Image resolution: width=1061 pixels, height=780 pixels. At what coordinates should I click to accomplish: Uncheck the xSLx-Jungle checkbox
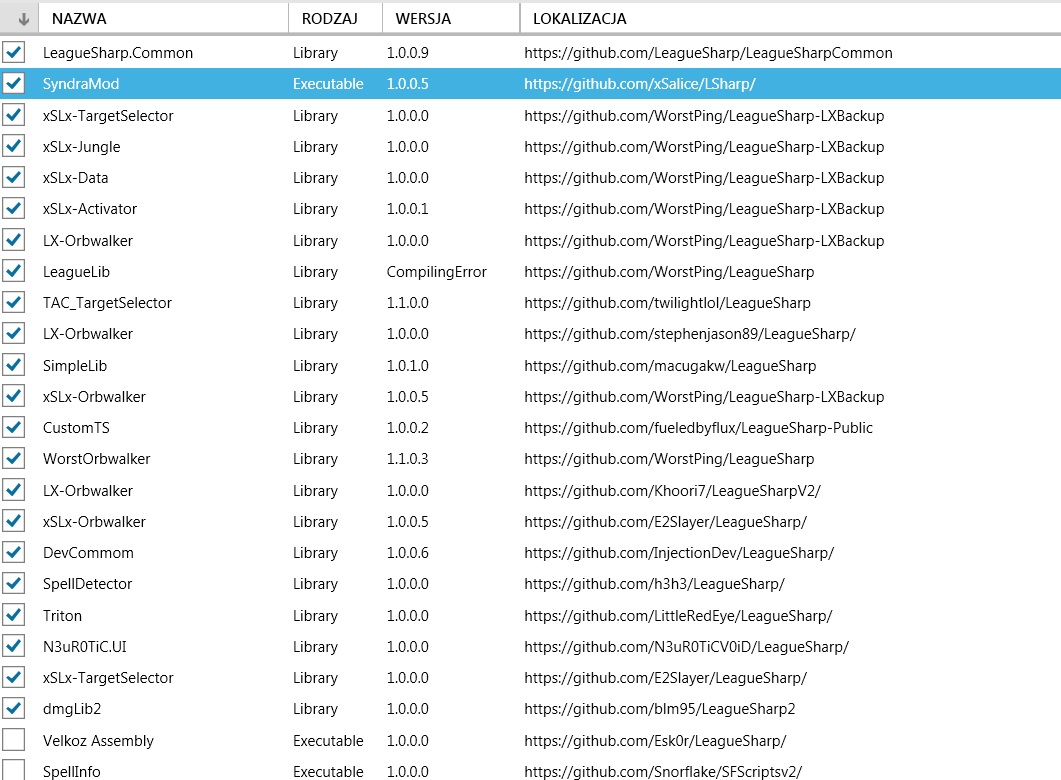click(14, 146)
